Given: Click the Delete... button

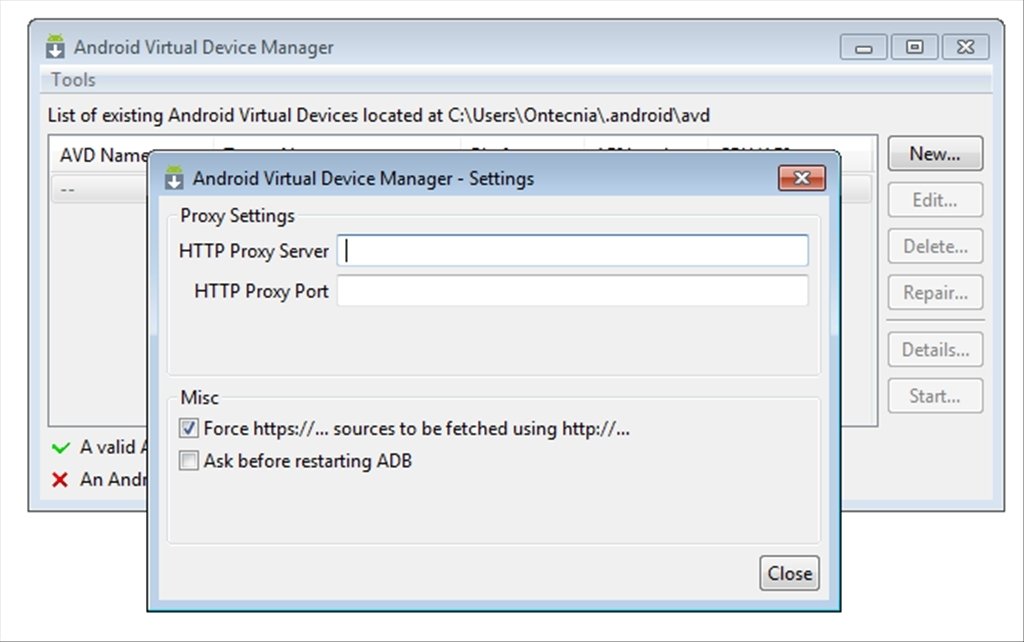Looking at the screenshot, I should (935, 246).
